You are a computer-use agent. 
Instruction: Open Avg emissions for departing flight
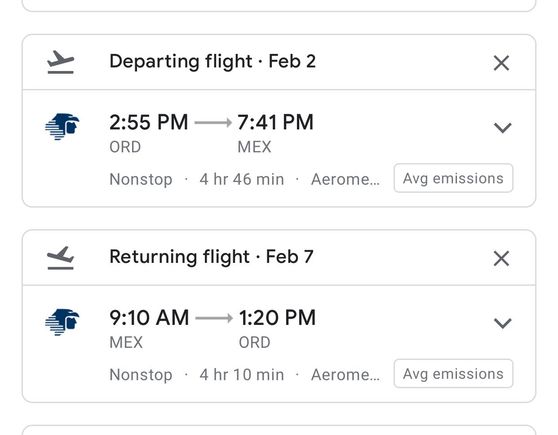click(453, 178)
